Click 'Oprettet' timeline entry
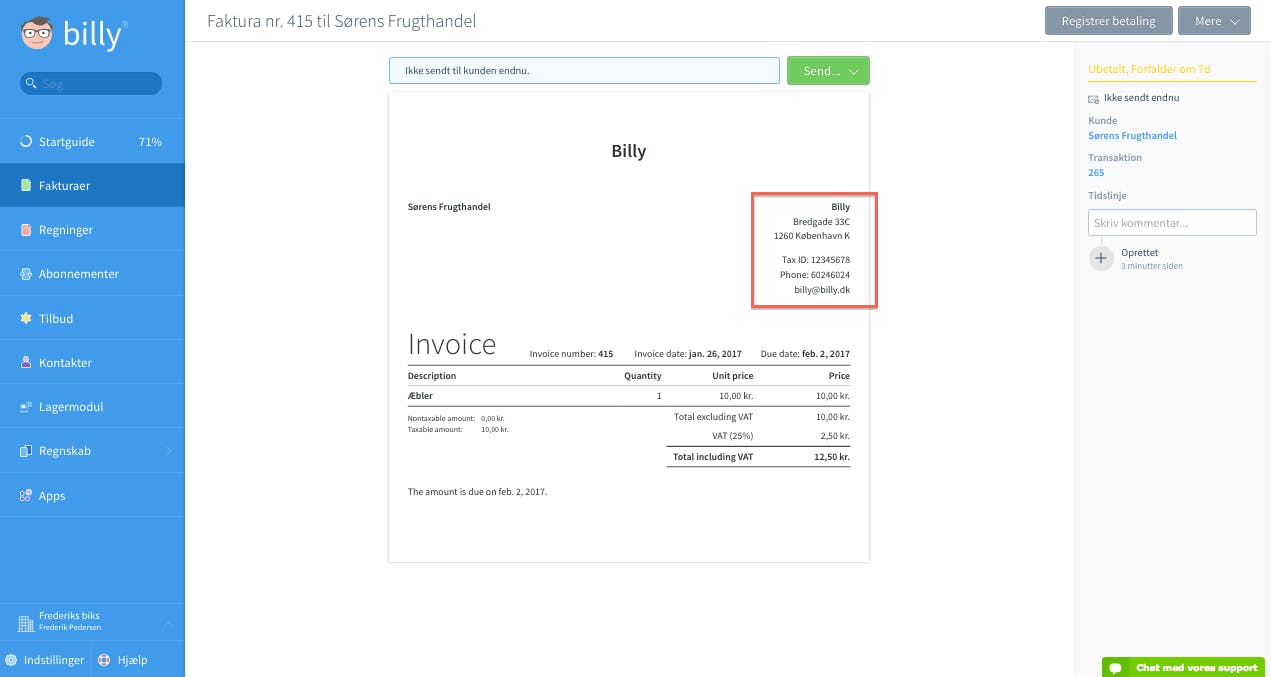This screenshot has width=1271, height=677. [x=1139, y=253]
